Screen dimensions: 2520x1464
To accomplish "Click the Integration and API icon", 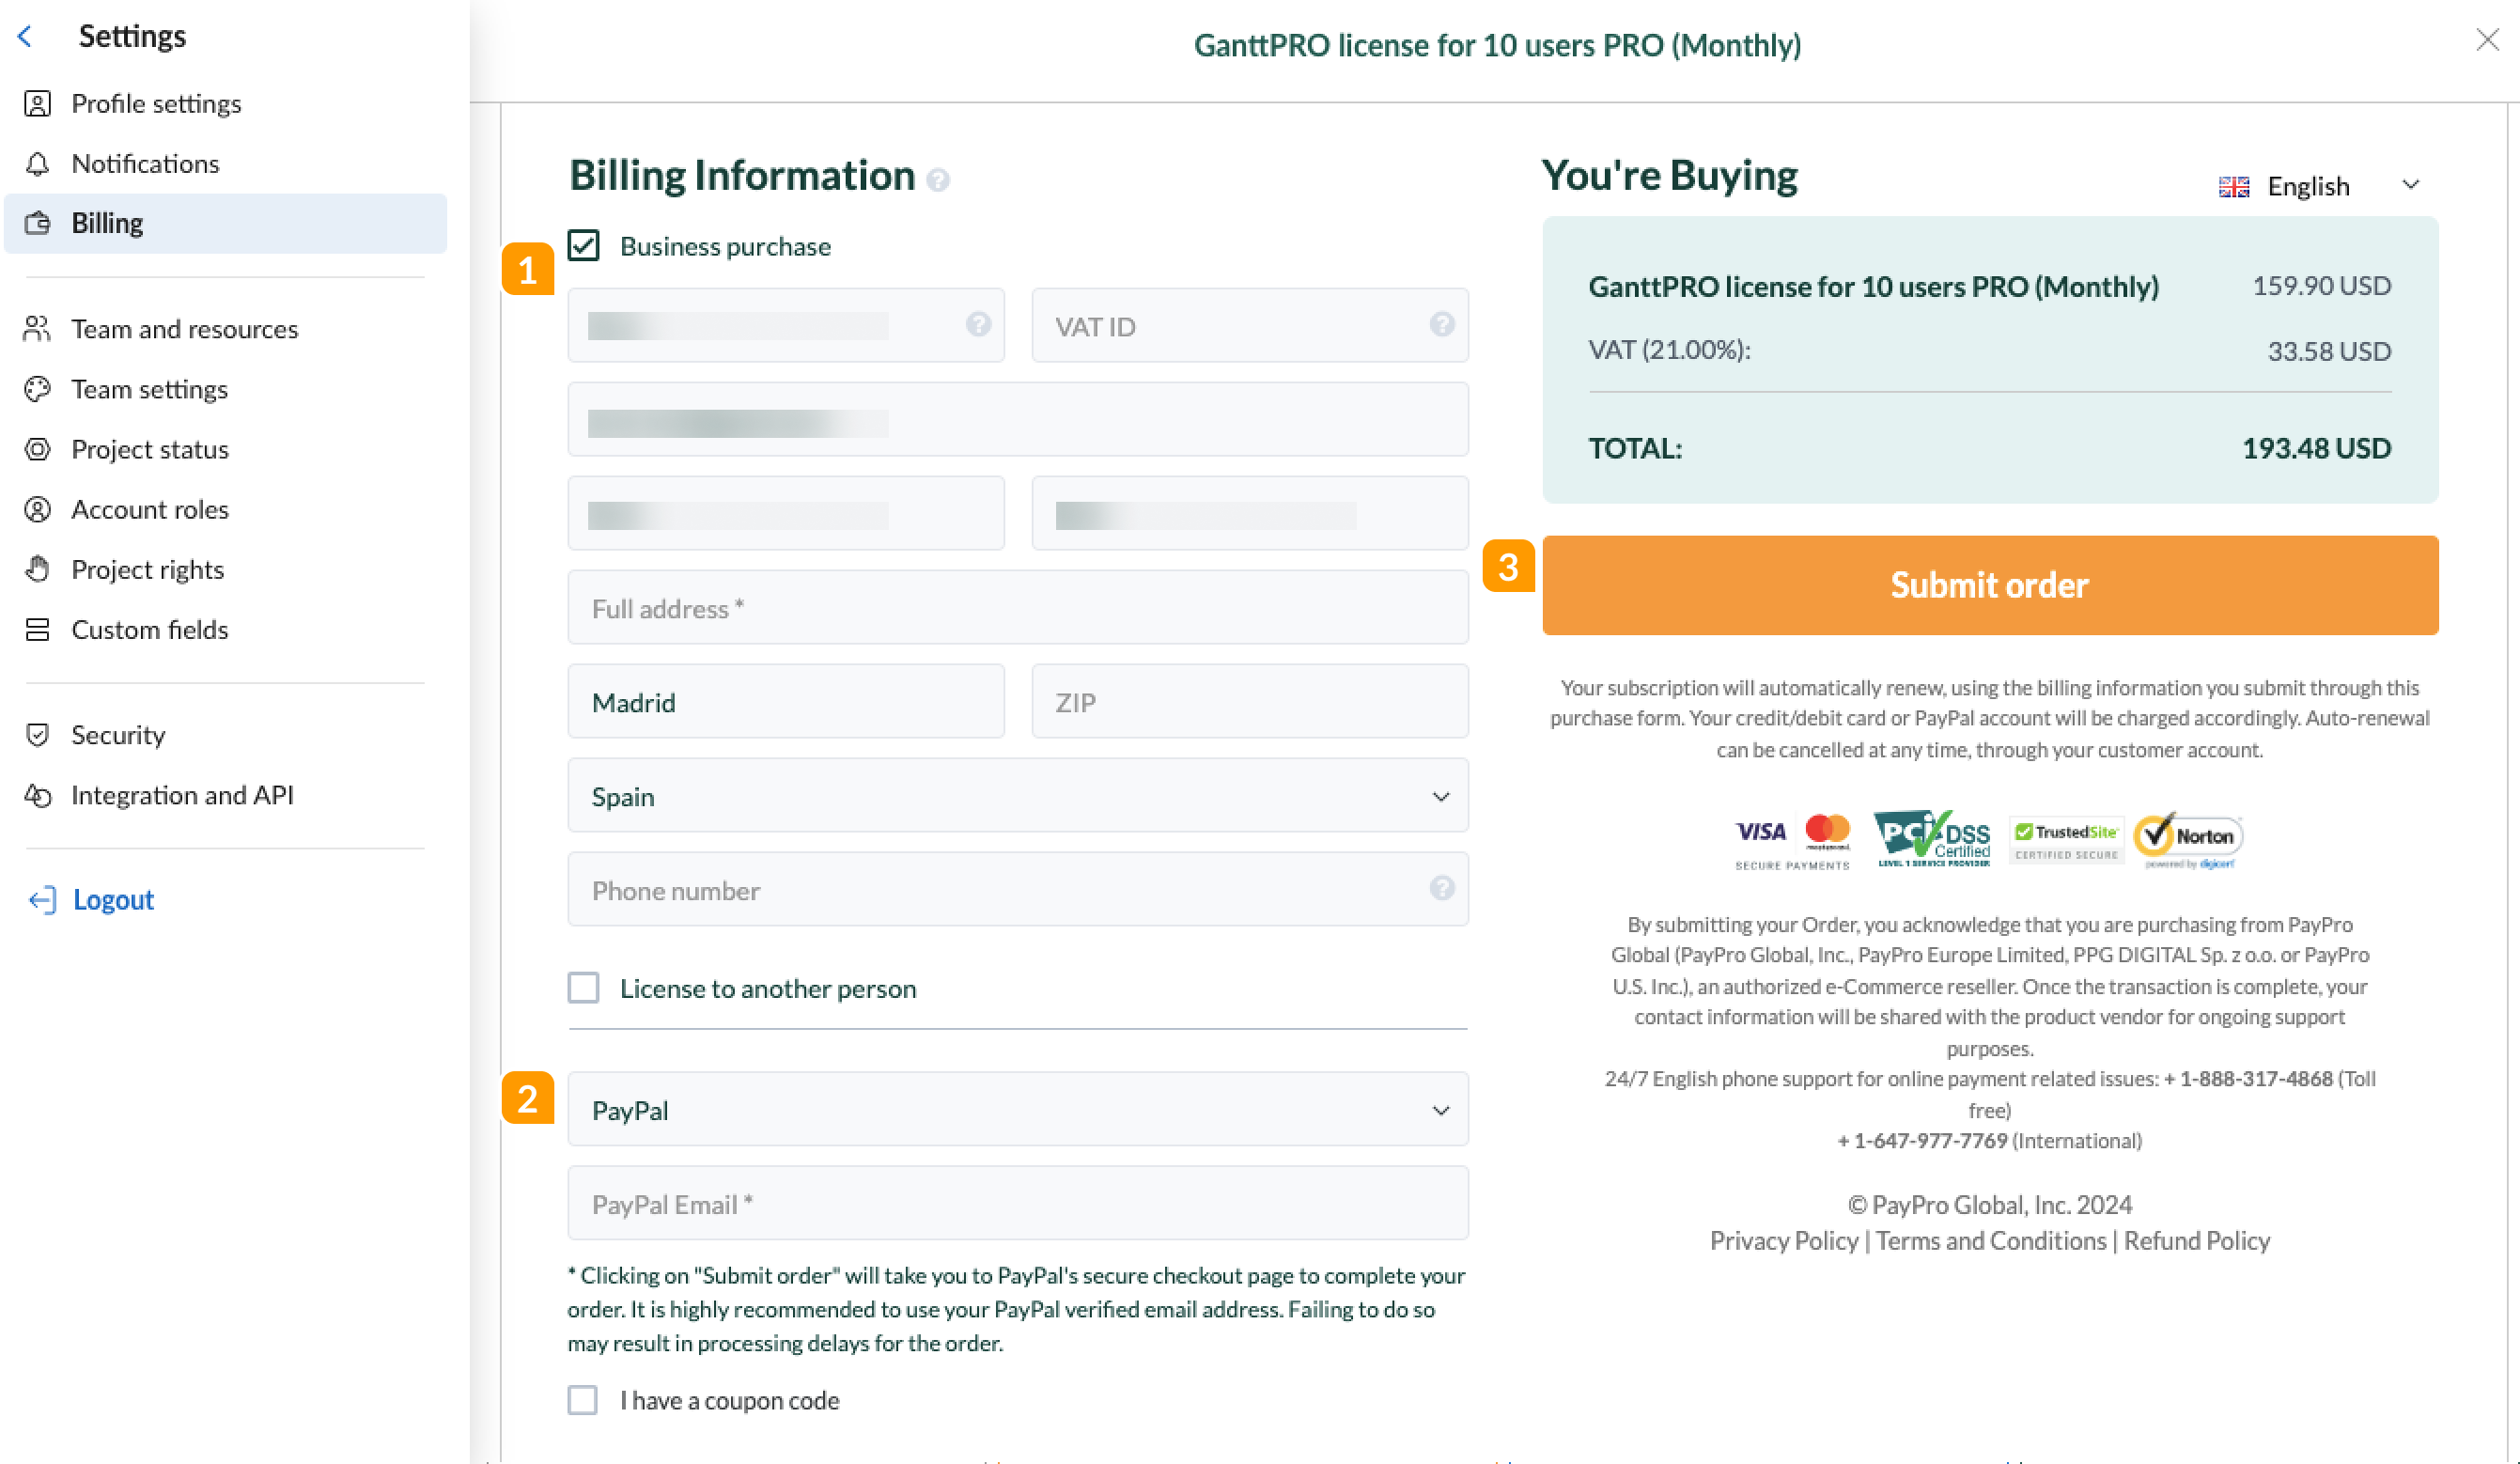I will coord(37,795).
